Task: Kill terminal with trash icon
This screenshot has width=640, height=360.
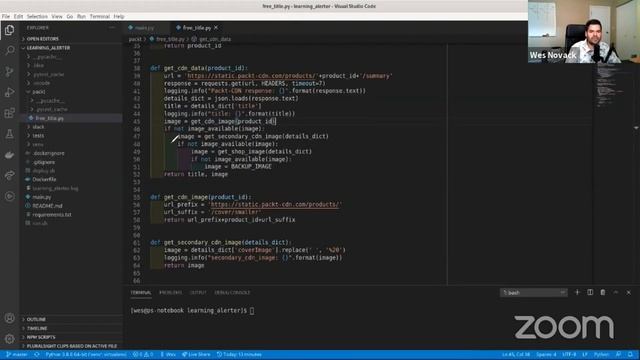Action: (x=603, y=292)
